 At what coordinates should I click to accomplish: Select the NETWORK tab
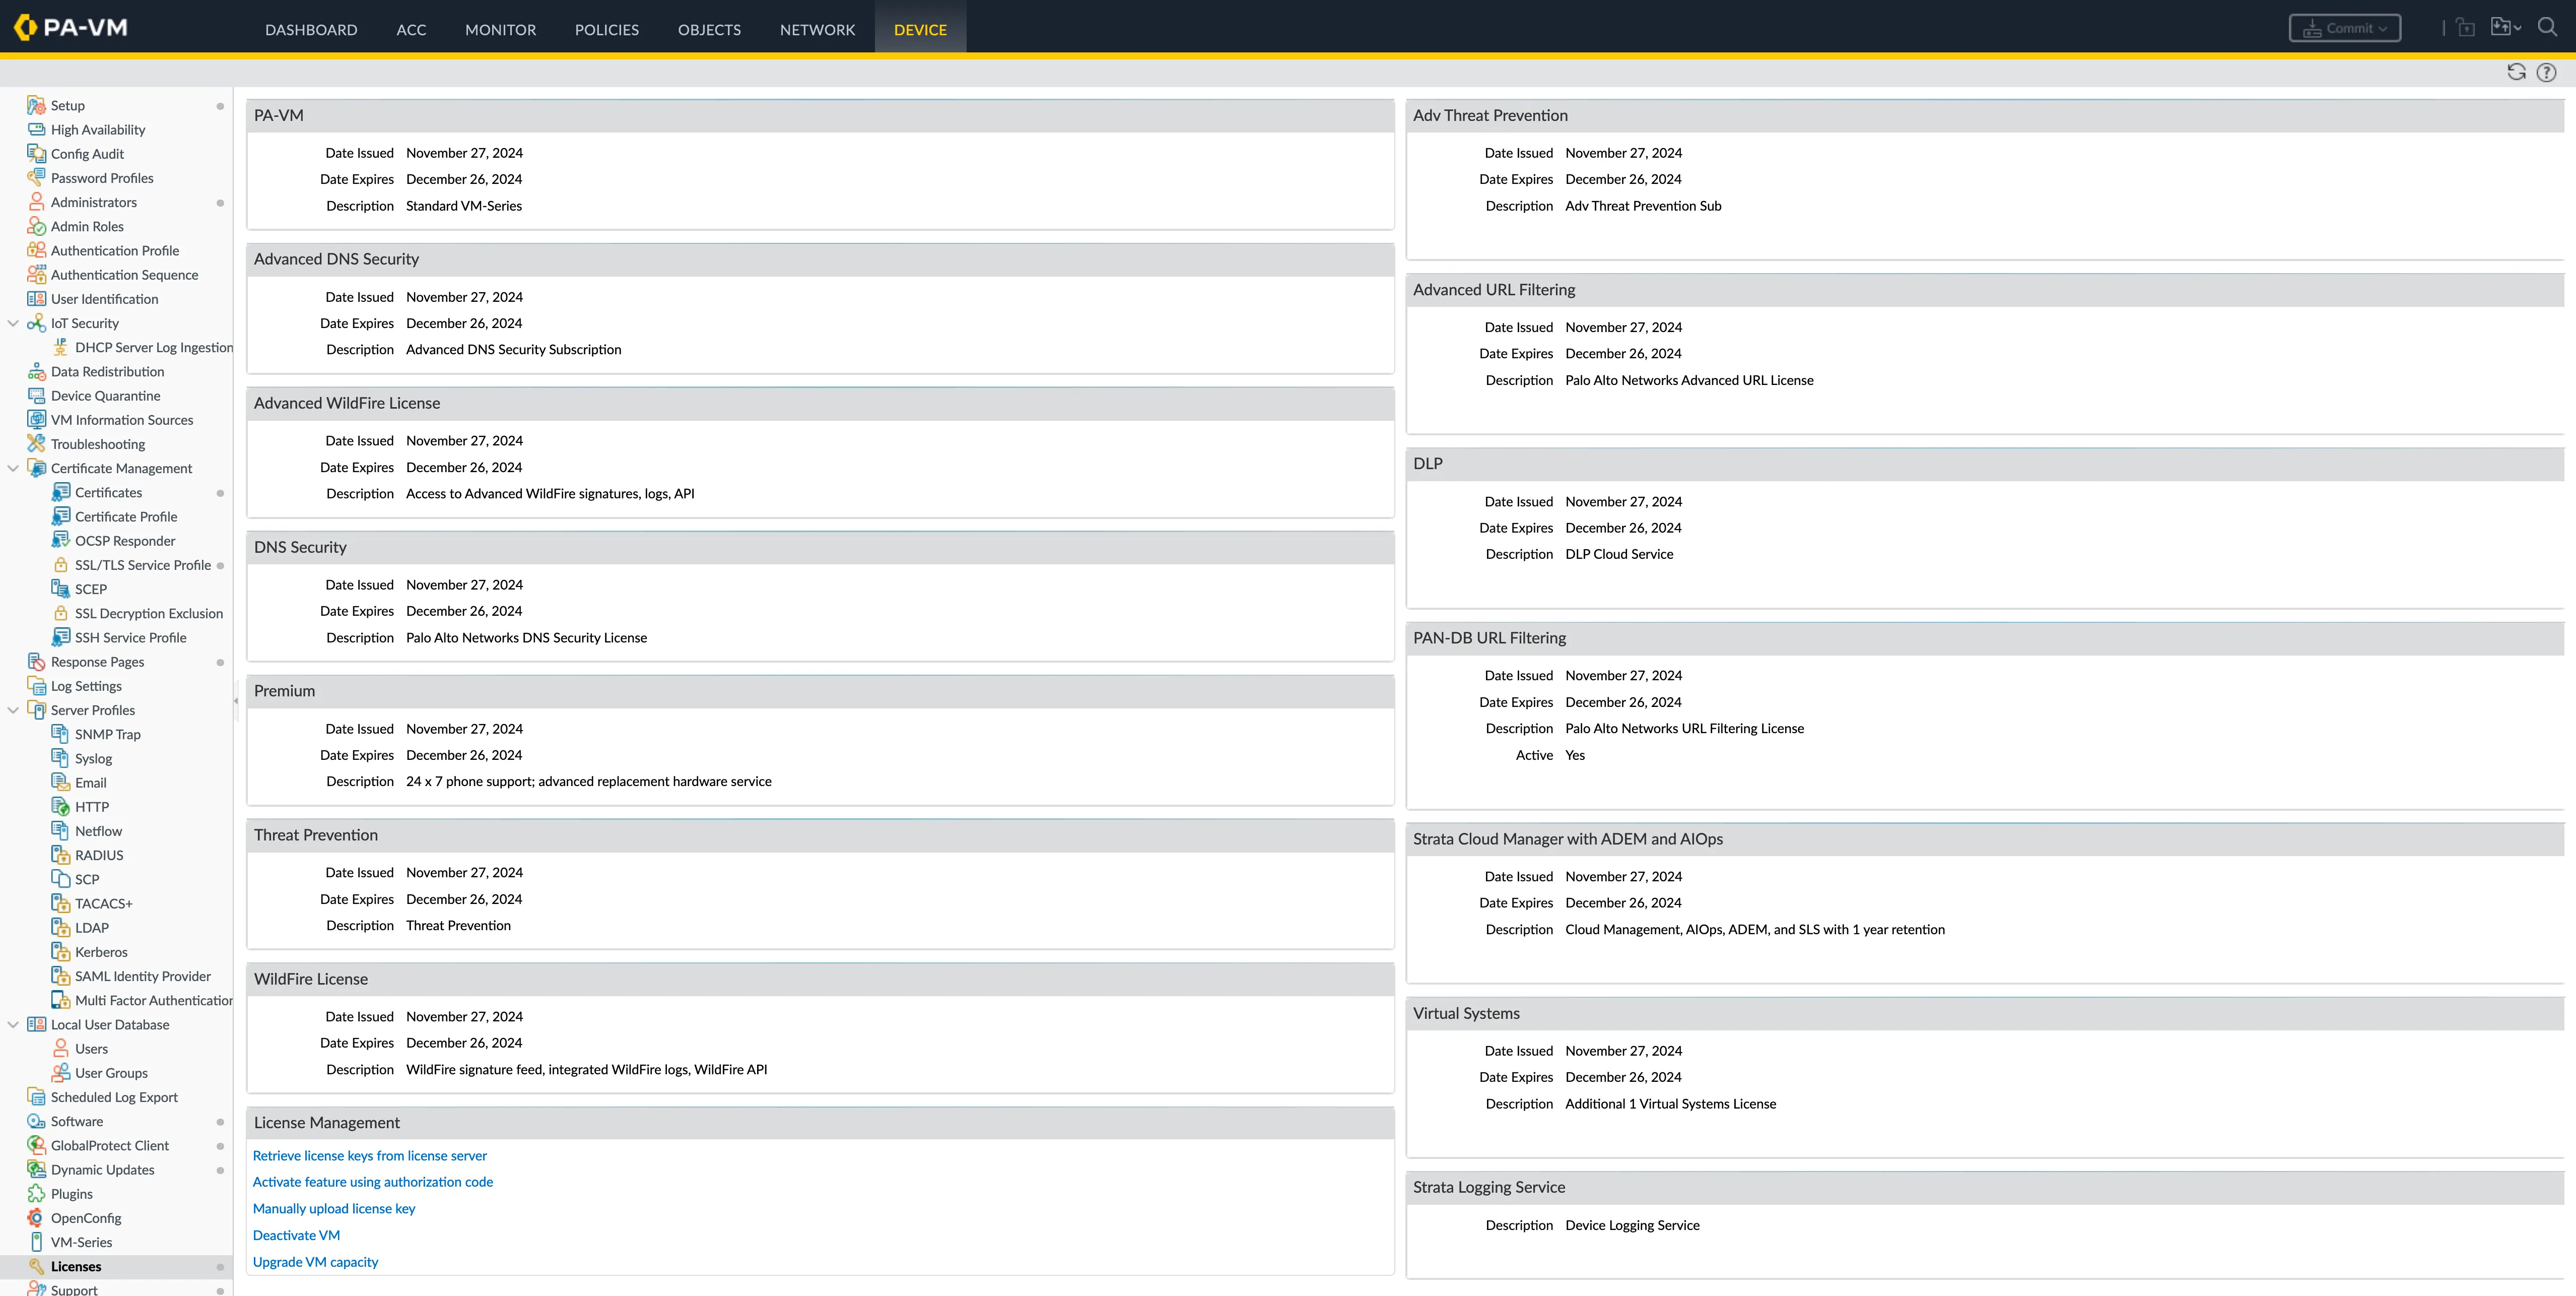click(x=817, y=30)
